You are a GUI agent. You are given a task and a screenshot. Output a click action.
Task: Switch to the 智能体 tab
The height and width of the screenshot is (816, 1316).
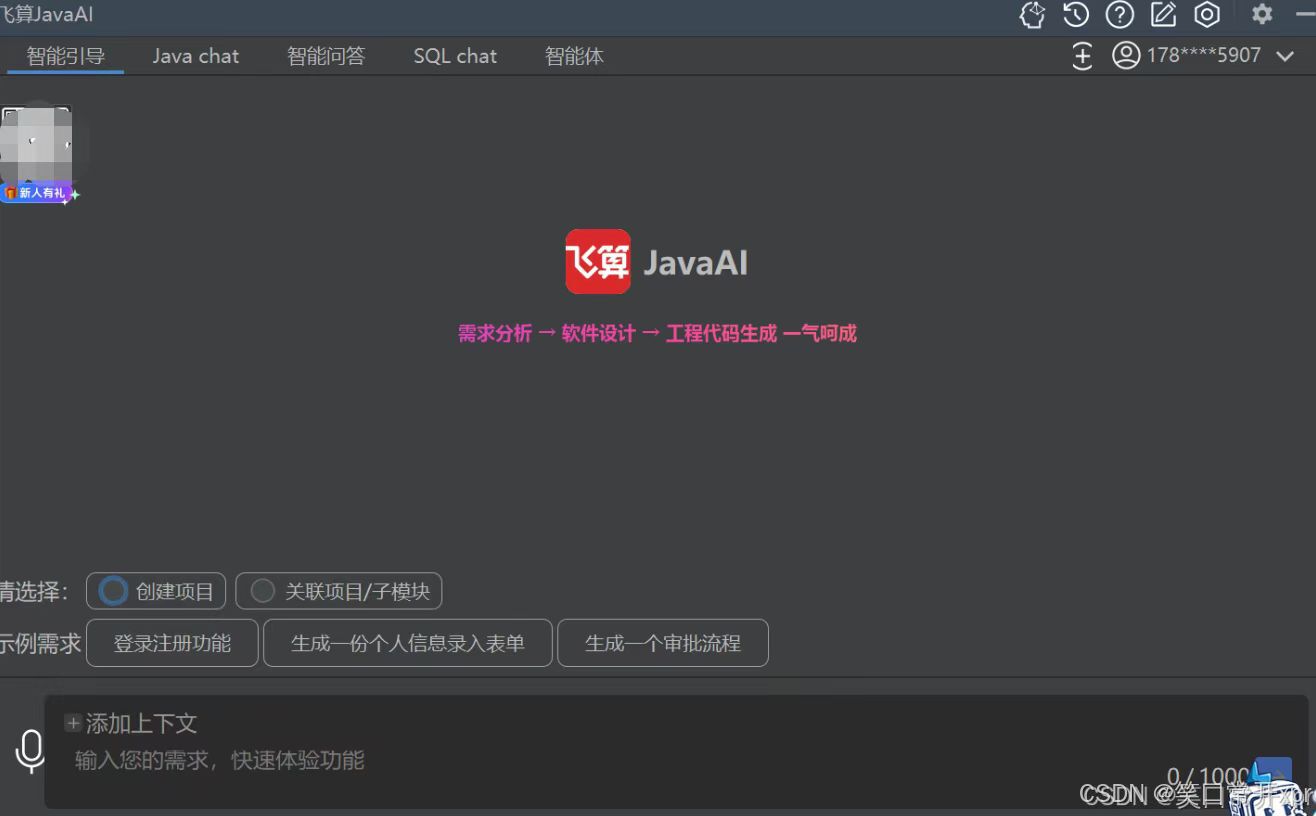[x=574, y=56]
